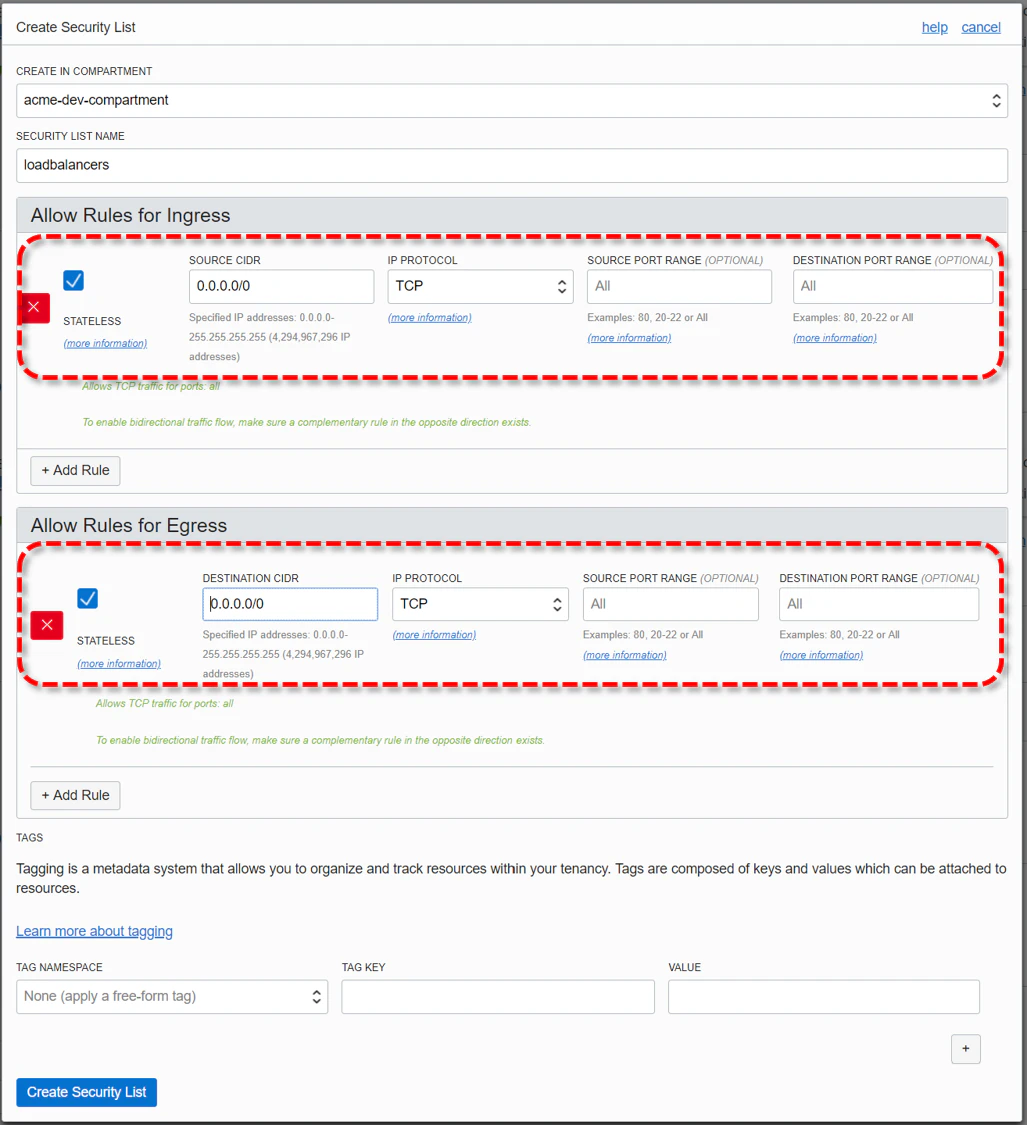1027x1125 pixels.
Task: Open the Tag Namespace dropdown
Action: 172,997
